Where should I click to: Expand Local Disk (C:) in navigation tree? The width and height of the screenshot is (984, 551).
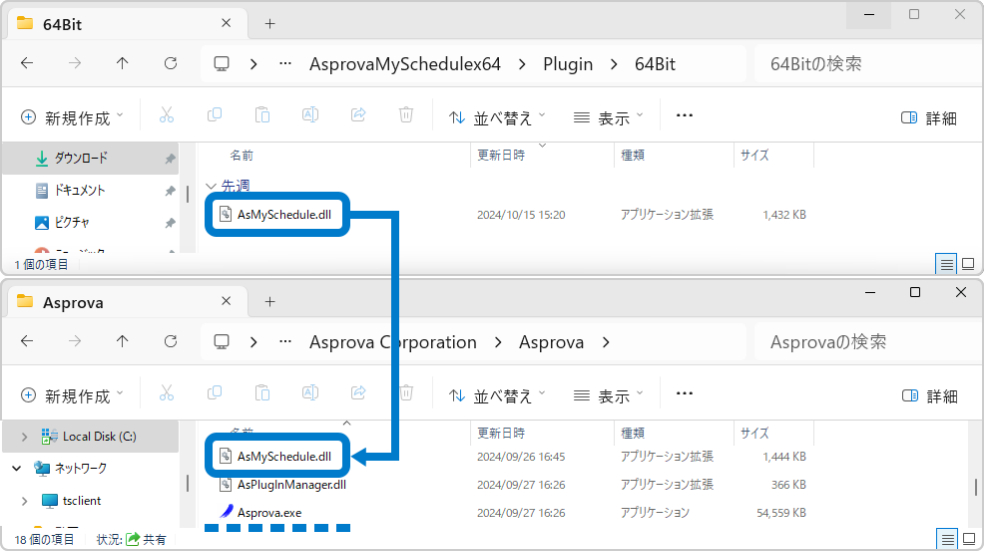pos(24,436)
